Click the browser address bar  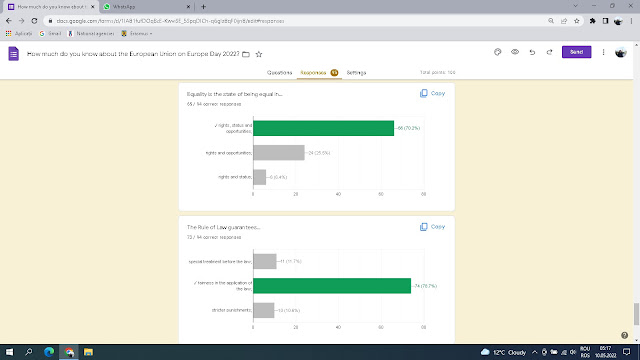pyautogui.click(x=294, y=21)
